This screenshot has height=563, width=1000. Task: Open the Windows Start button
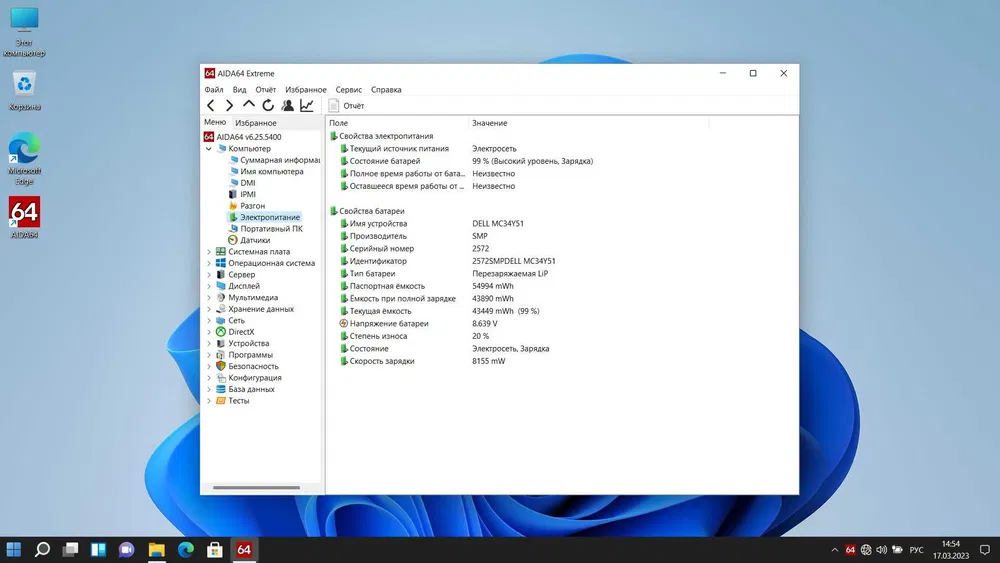pos(13,550)
